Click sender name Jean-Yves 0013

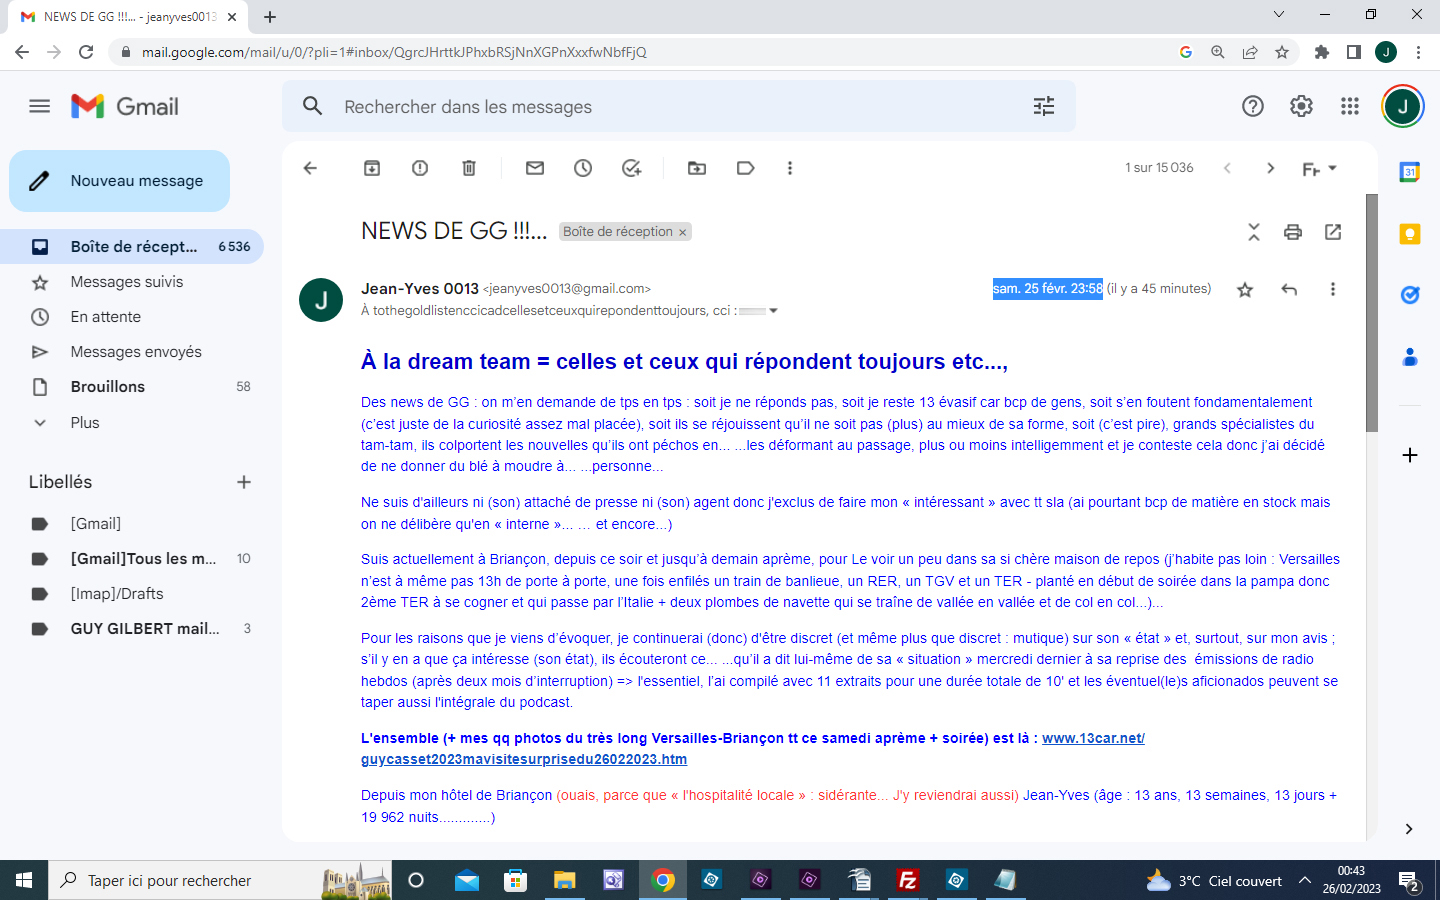(420, 288)
